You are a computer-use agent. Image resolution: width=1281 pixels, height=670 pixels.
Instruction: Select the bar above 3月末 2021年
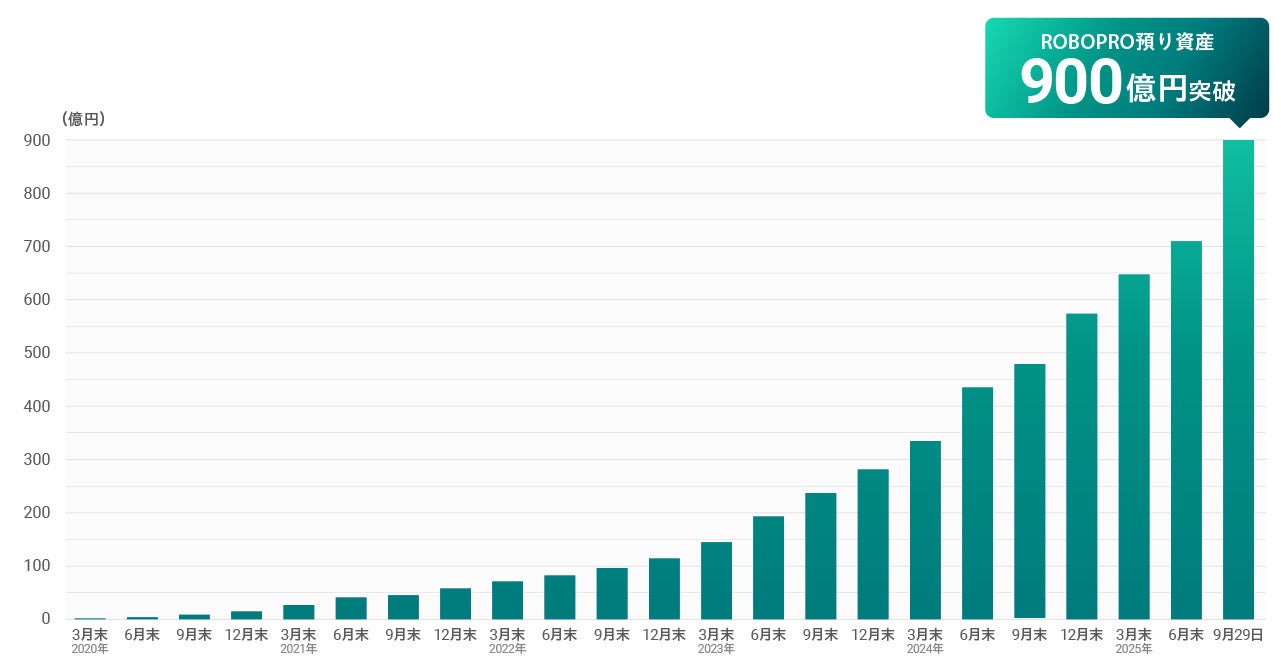(x=298, y=612)
